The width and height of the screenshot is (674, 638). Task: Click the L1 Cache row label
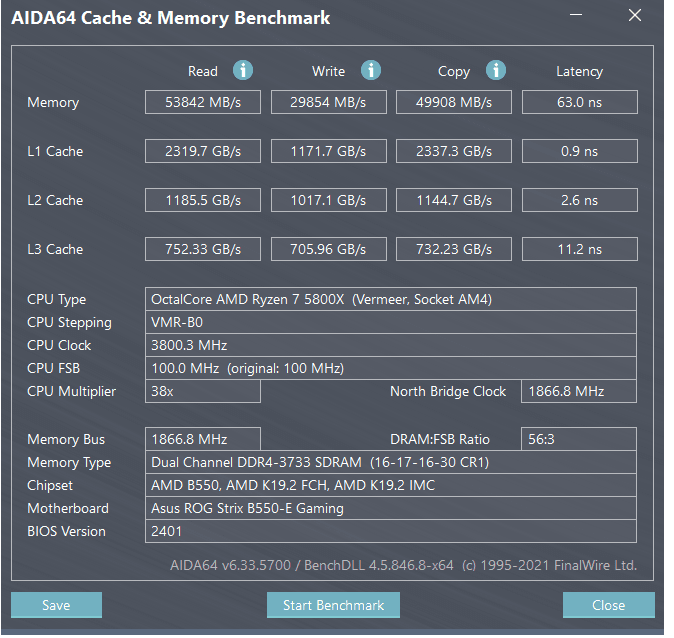(x=55, y=151)
